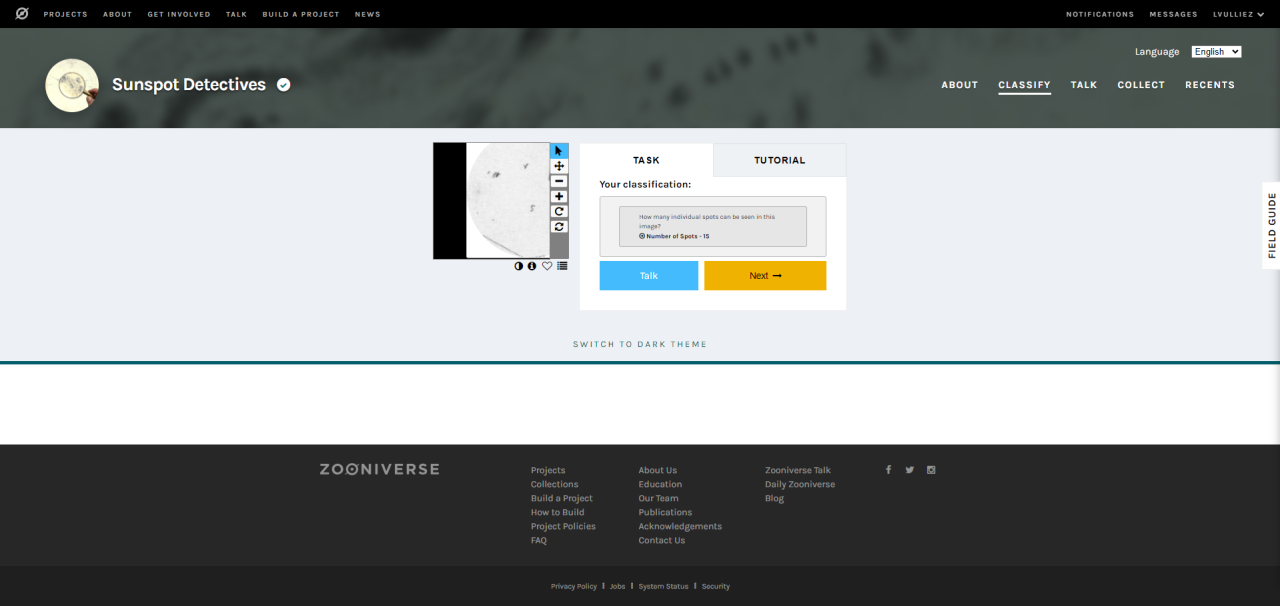Viewport: 1280px width, 606px height.
Task: Click the yellow Next button
Action: 765,276
